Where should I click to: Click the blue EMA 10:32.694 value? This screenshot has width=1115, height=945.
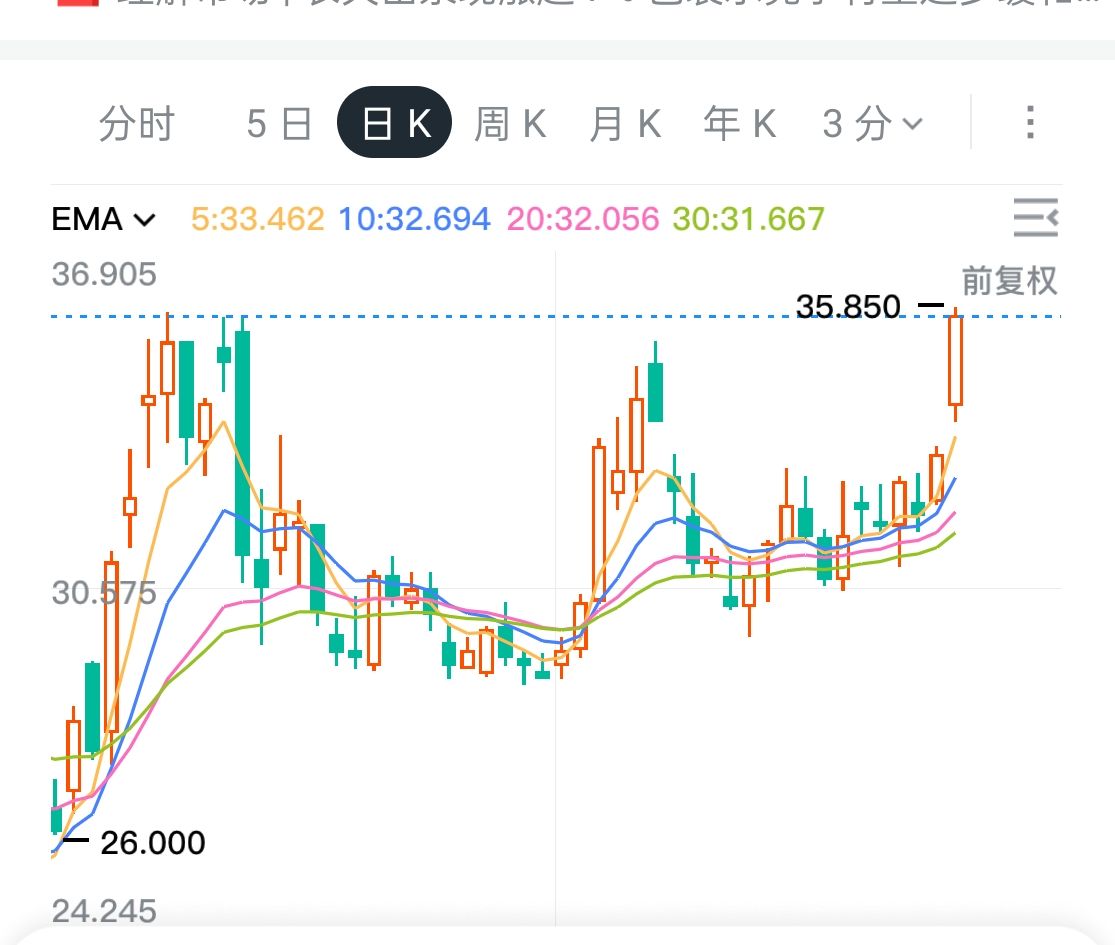pos(415,219)
